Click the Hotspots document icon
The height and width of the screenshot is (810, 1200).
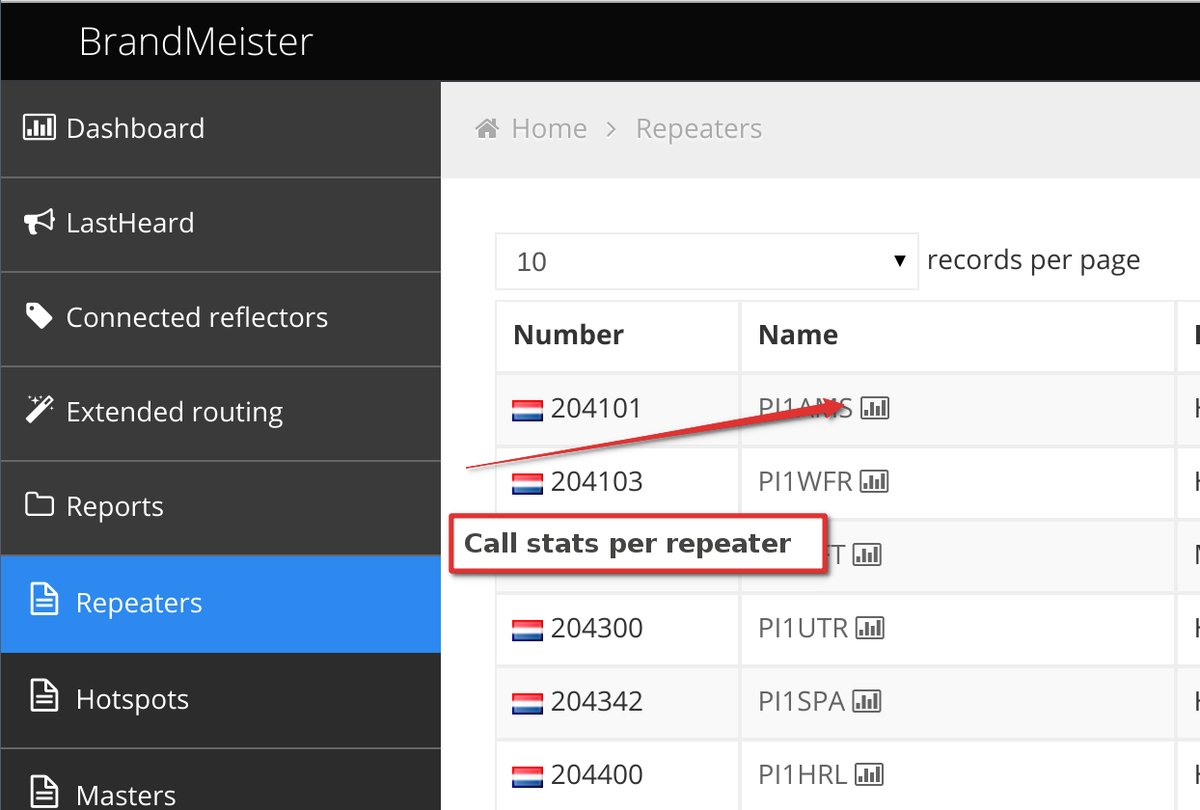point(44,697)
